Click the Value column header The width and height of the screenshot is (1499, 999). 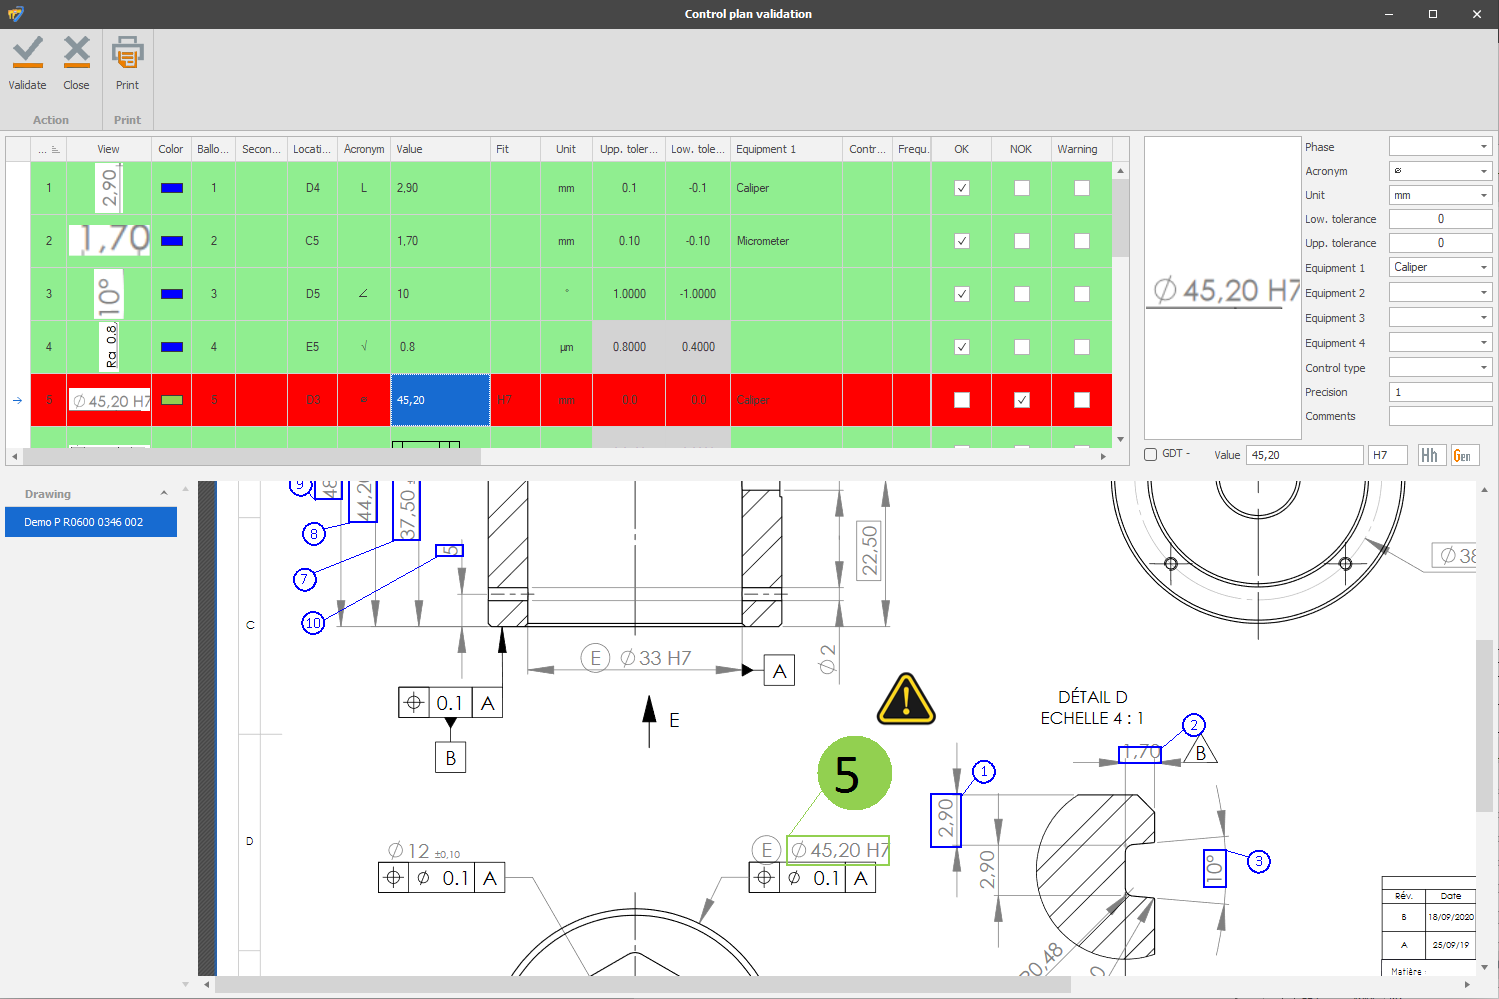[x=440, y=149]
